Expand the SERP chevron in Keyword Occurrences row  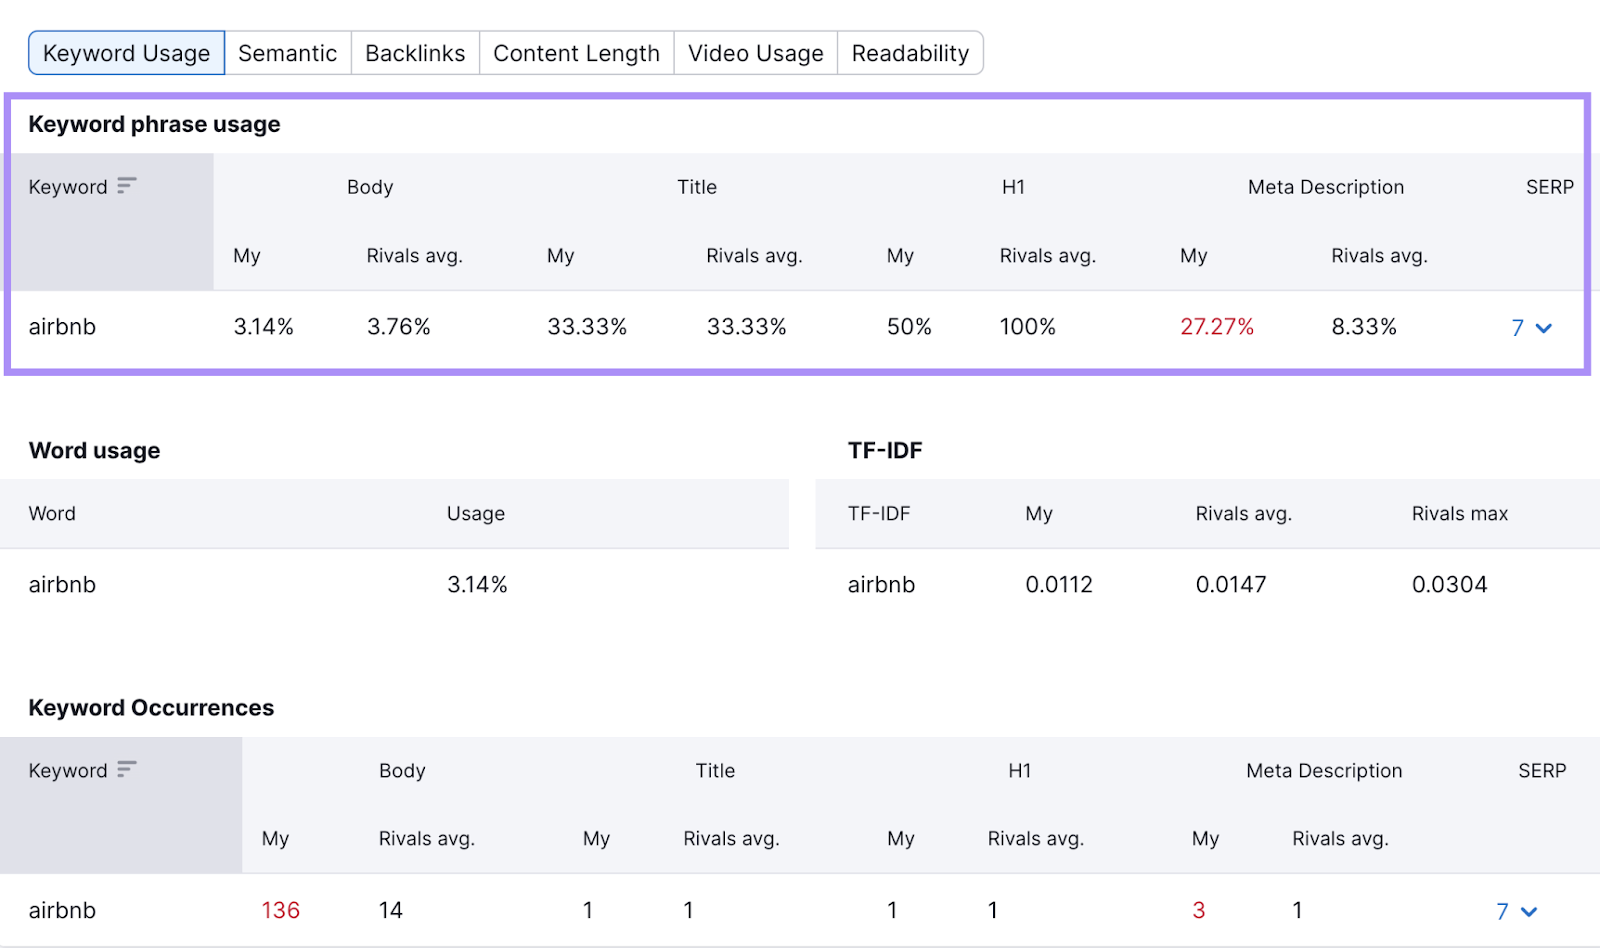point(1529,910)
